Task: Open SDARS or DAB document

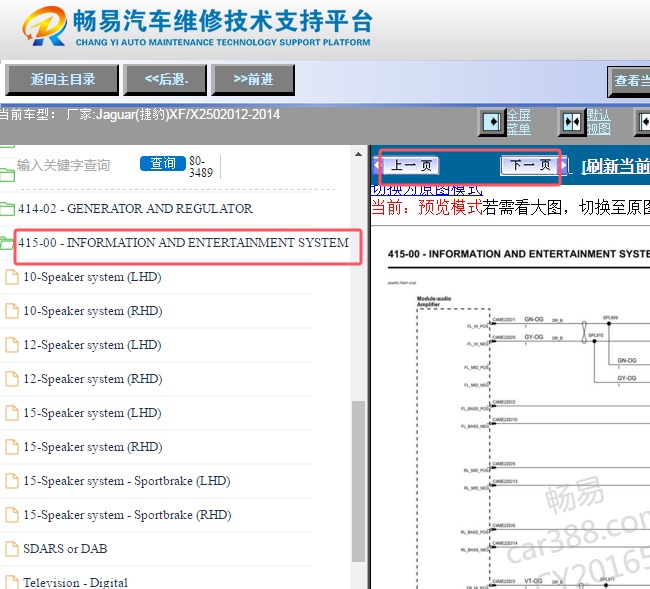Action: click(x=65, y=548)
